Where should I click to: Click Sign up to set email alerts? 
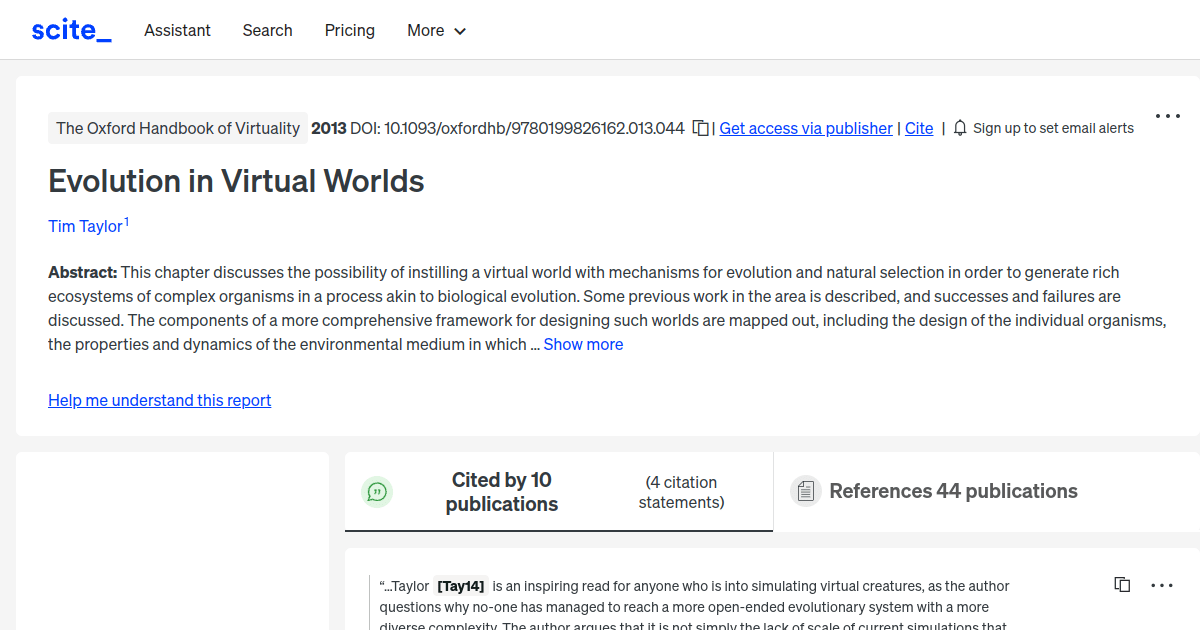click(x=1053, y=128)
